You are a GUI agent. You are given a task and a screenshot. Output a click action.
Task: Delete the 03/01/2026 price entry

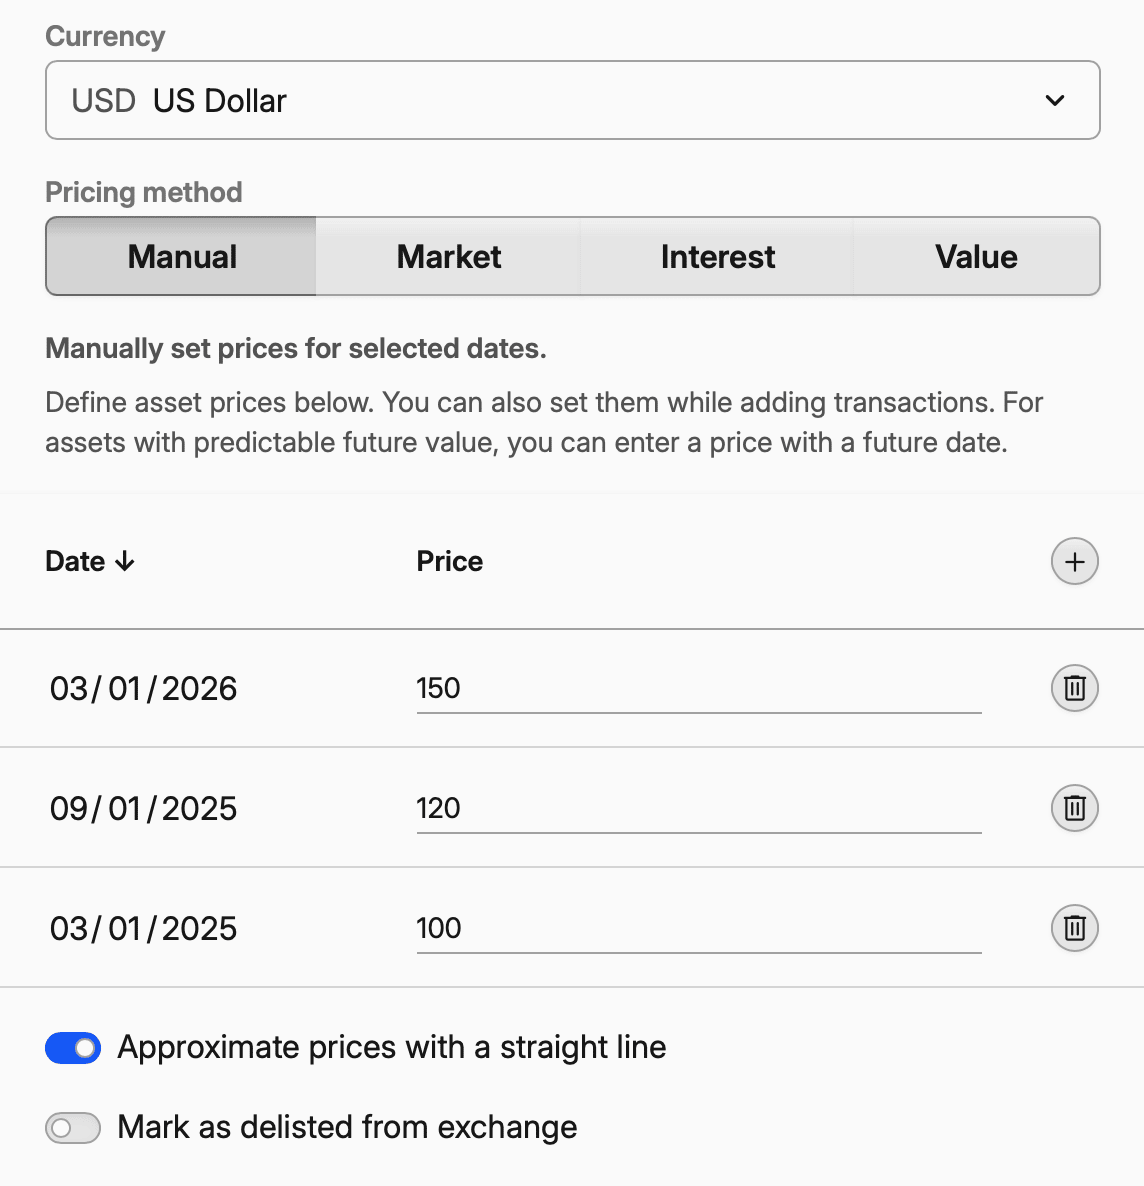pyautogui.click(x=1074, y=688)
